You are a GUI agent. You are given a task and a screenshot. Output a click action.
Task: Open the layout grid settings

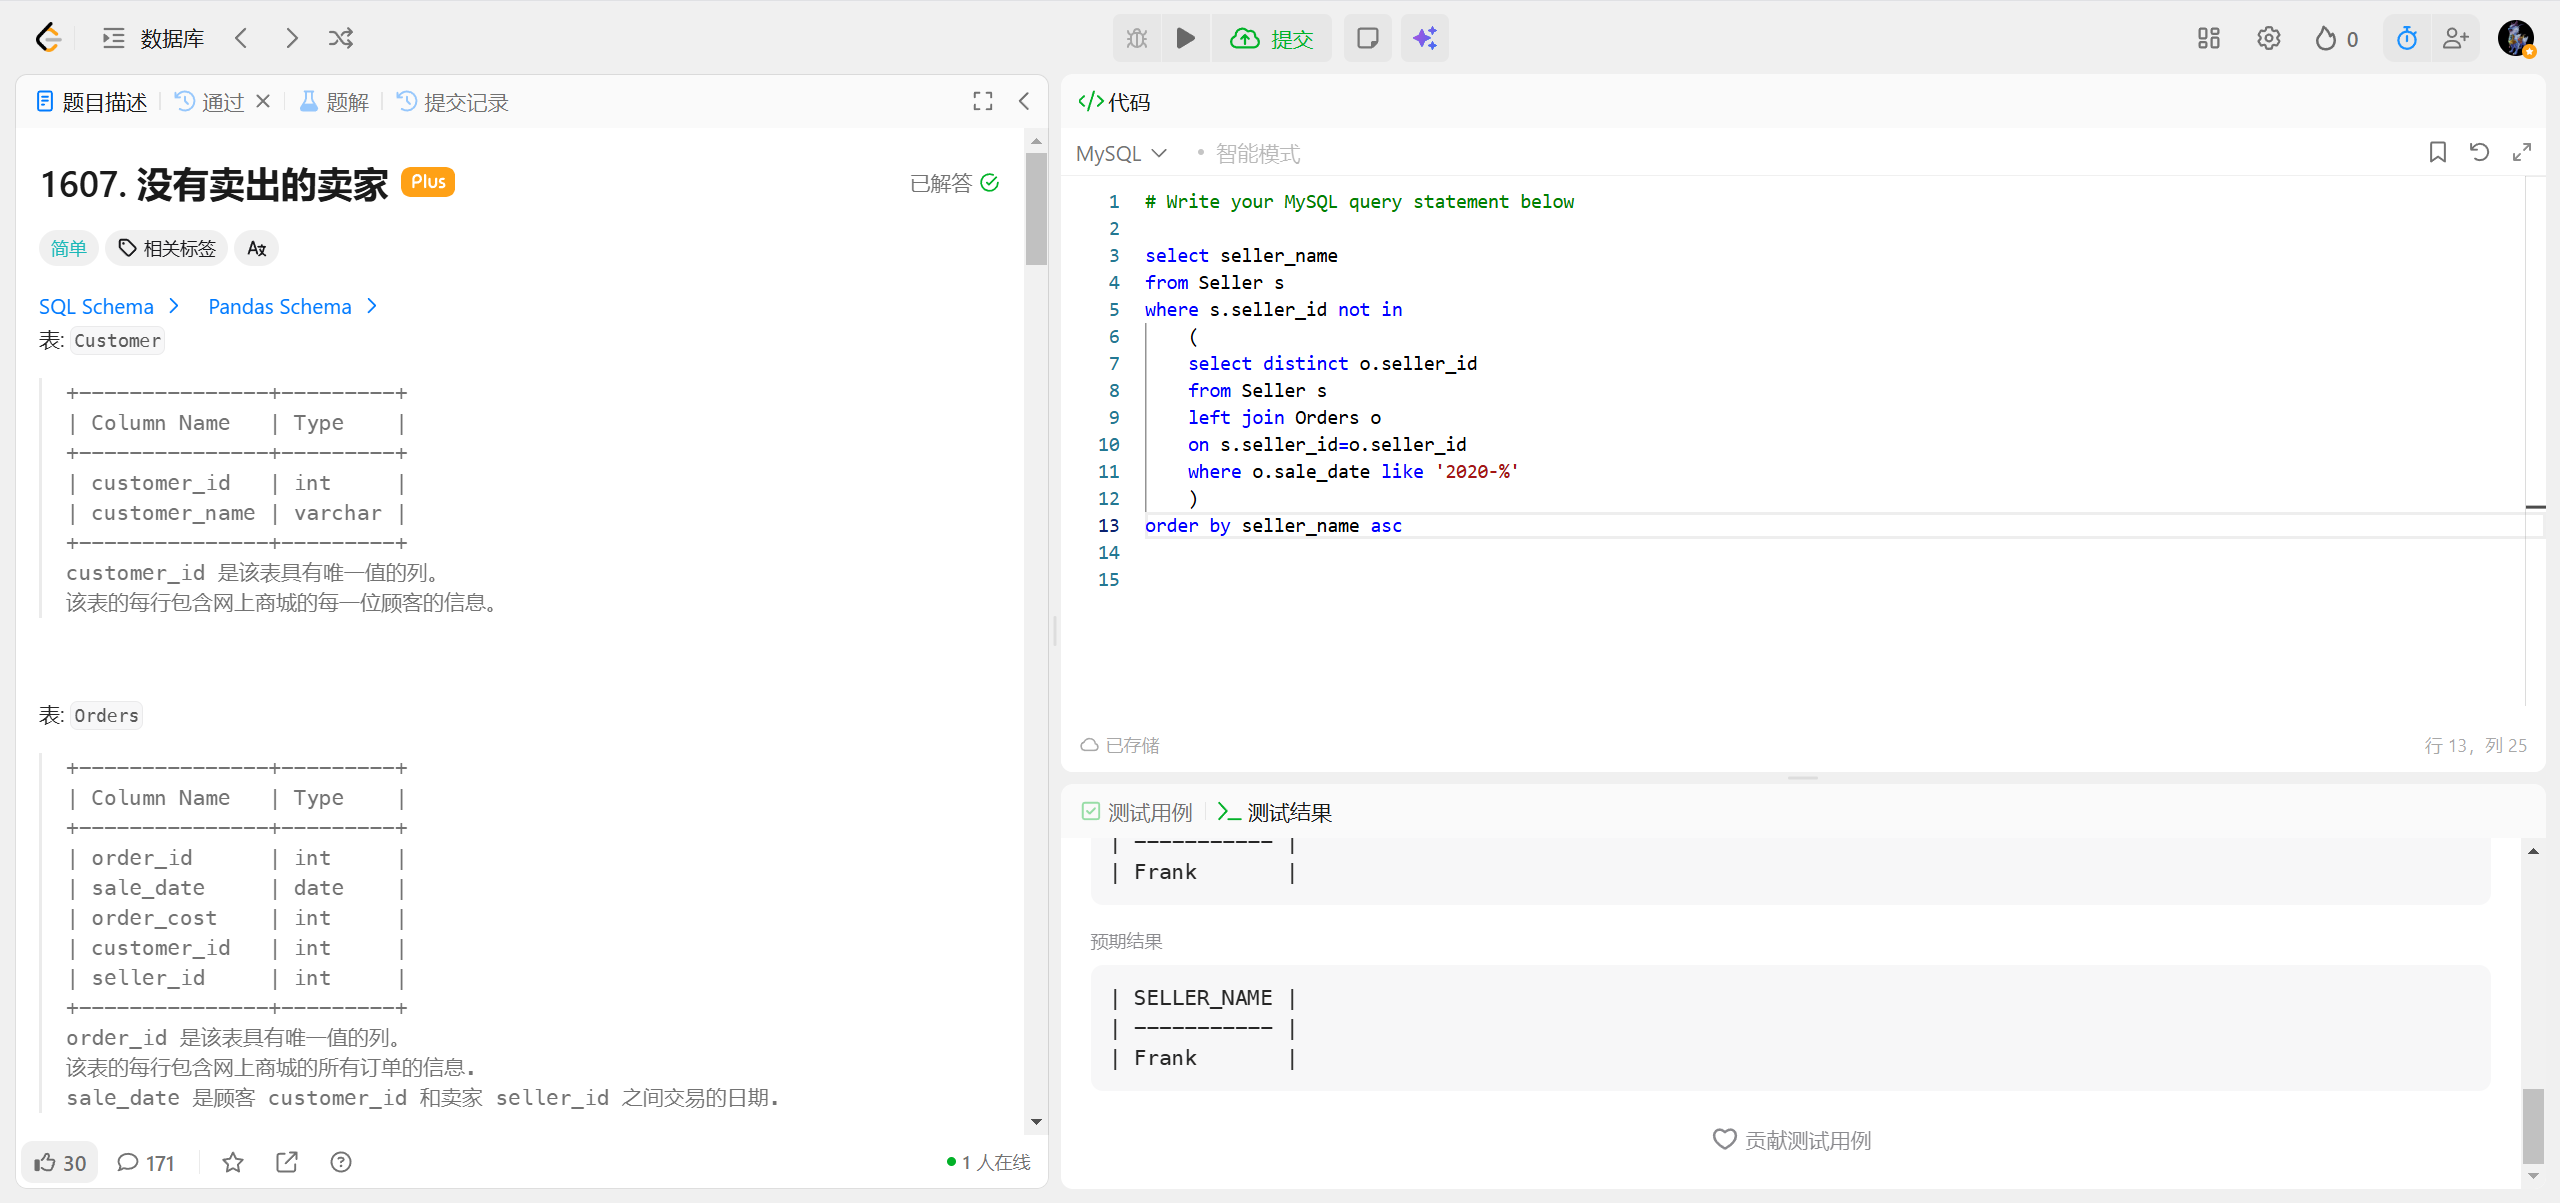coord(2208,38)
